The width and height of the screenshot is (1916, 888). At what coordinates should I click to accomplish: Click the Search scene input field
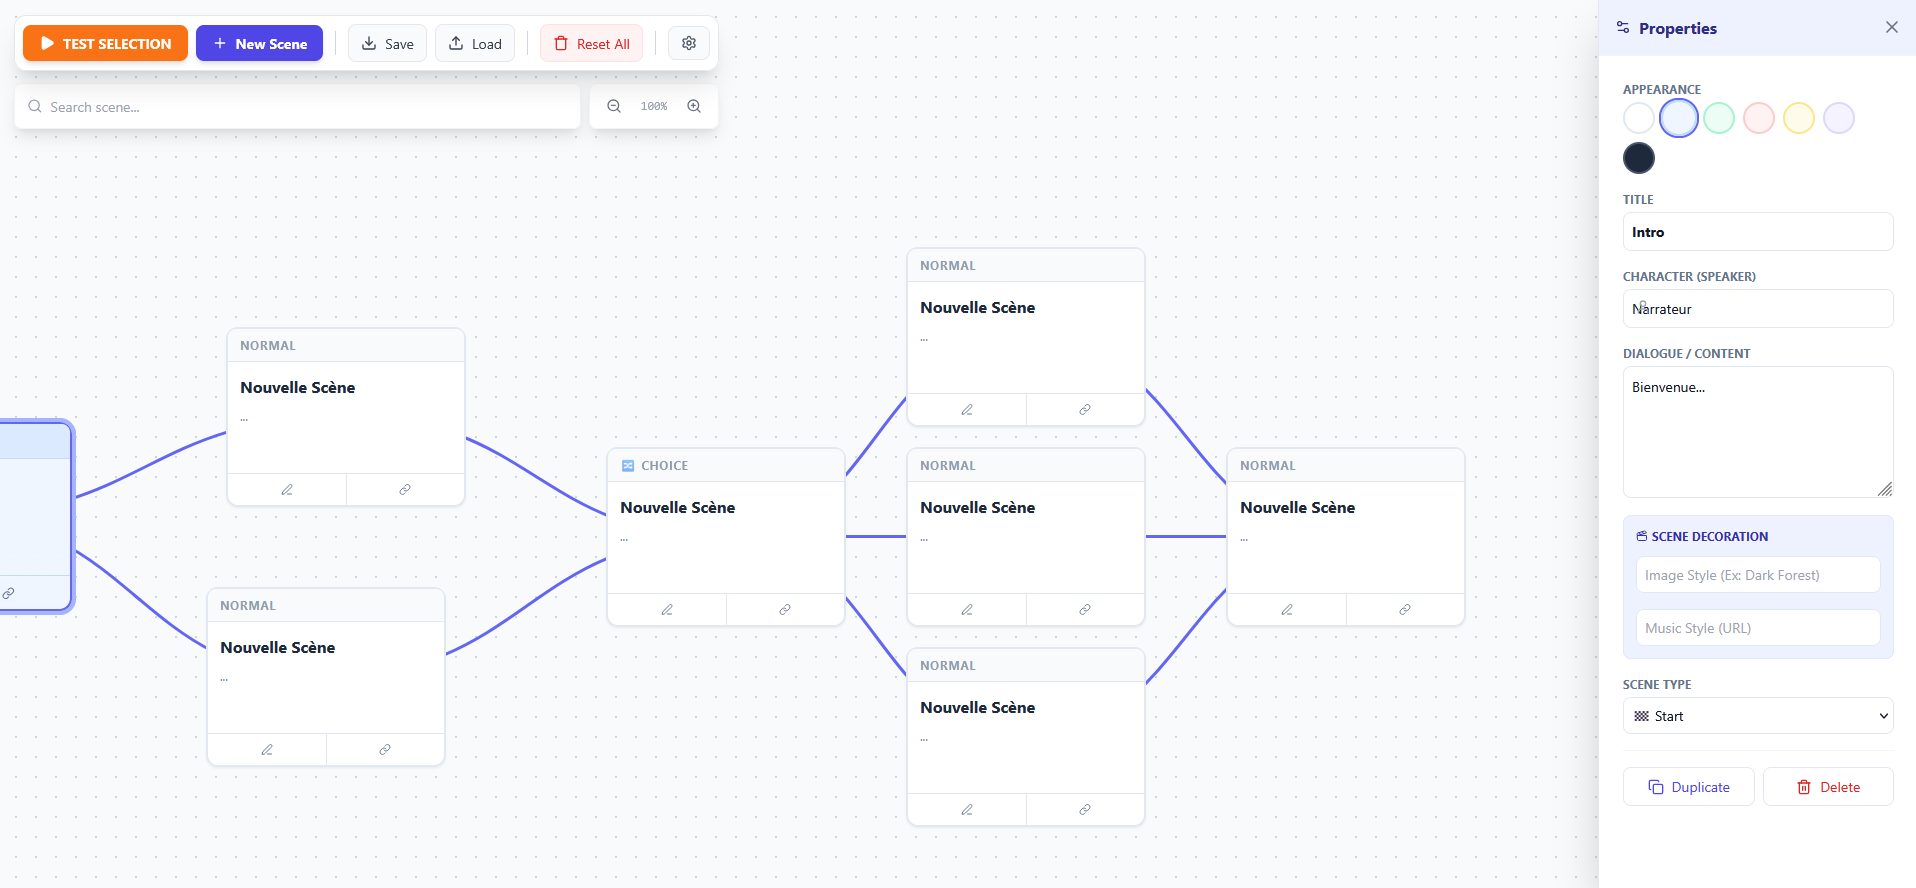[x=297, y=106]
